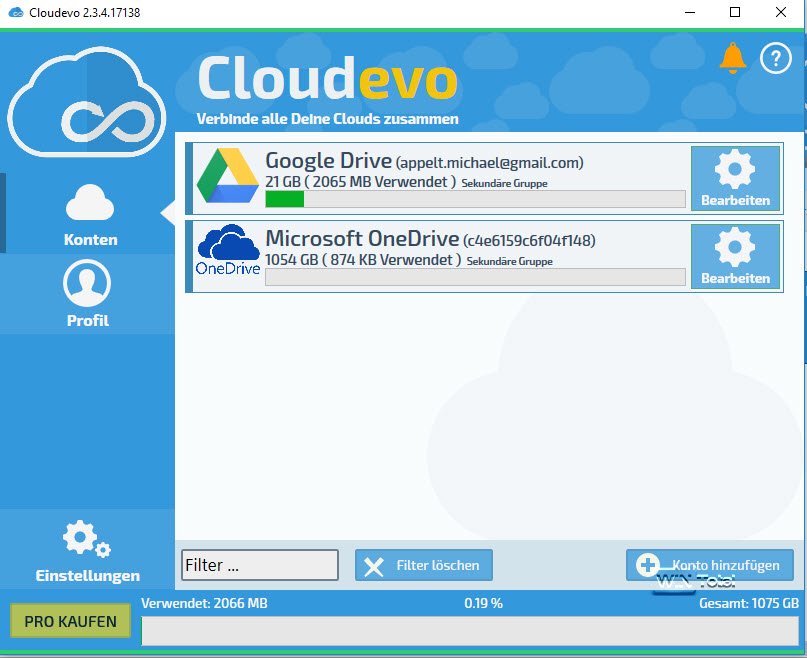Click the PRO KAUFEN button

71,621
